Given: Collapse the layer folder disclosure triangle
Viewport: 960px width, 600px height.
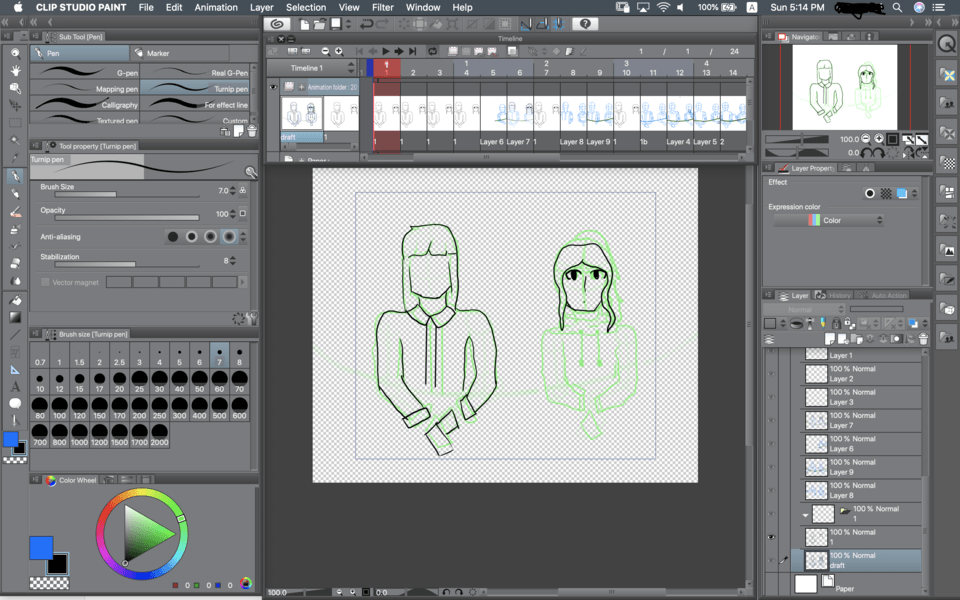Looking at the screenshot, I should click(x=806, y=514).
